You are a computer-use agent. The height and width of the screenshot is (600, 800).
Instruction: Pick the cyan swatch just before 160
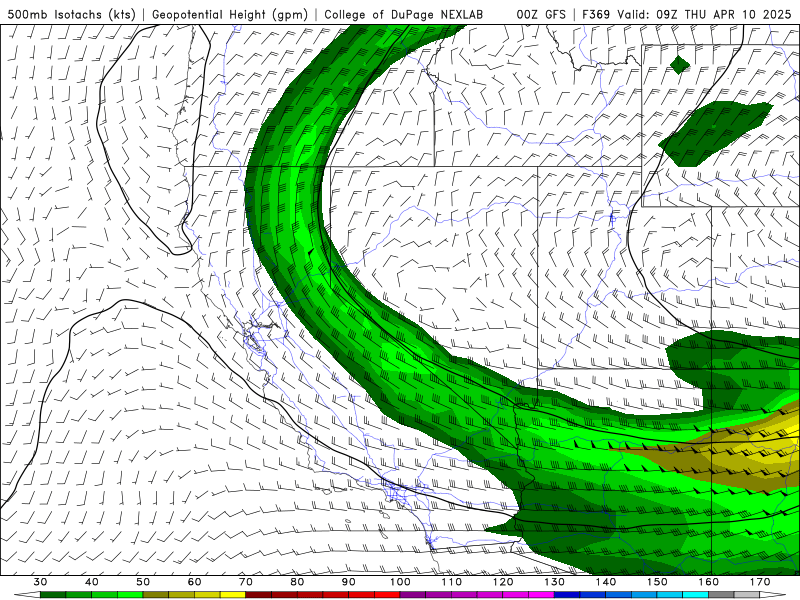696,595
